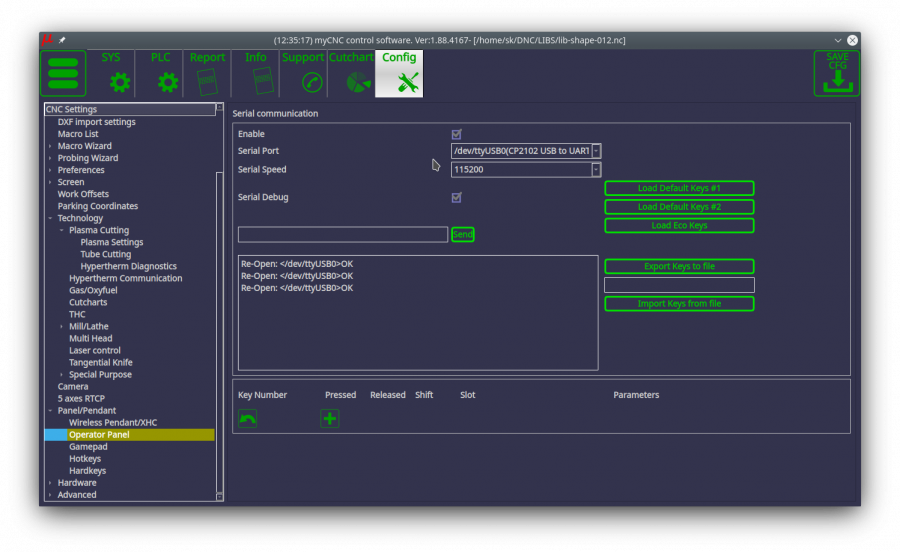Screen dimensions: 900x552
Task: Select Hotkeys in the settings tree
Action: point(84,459)
